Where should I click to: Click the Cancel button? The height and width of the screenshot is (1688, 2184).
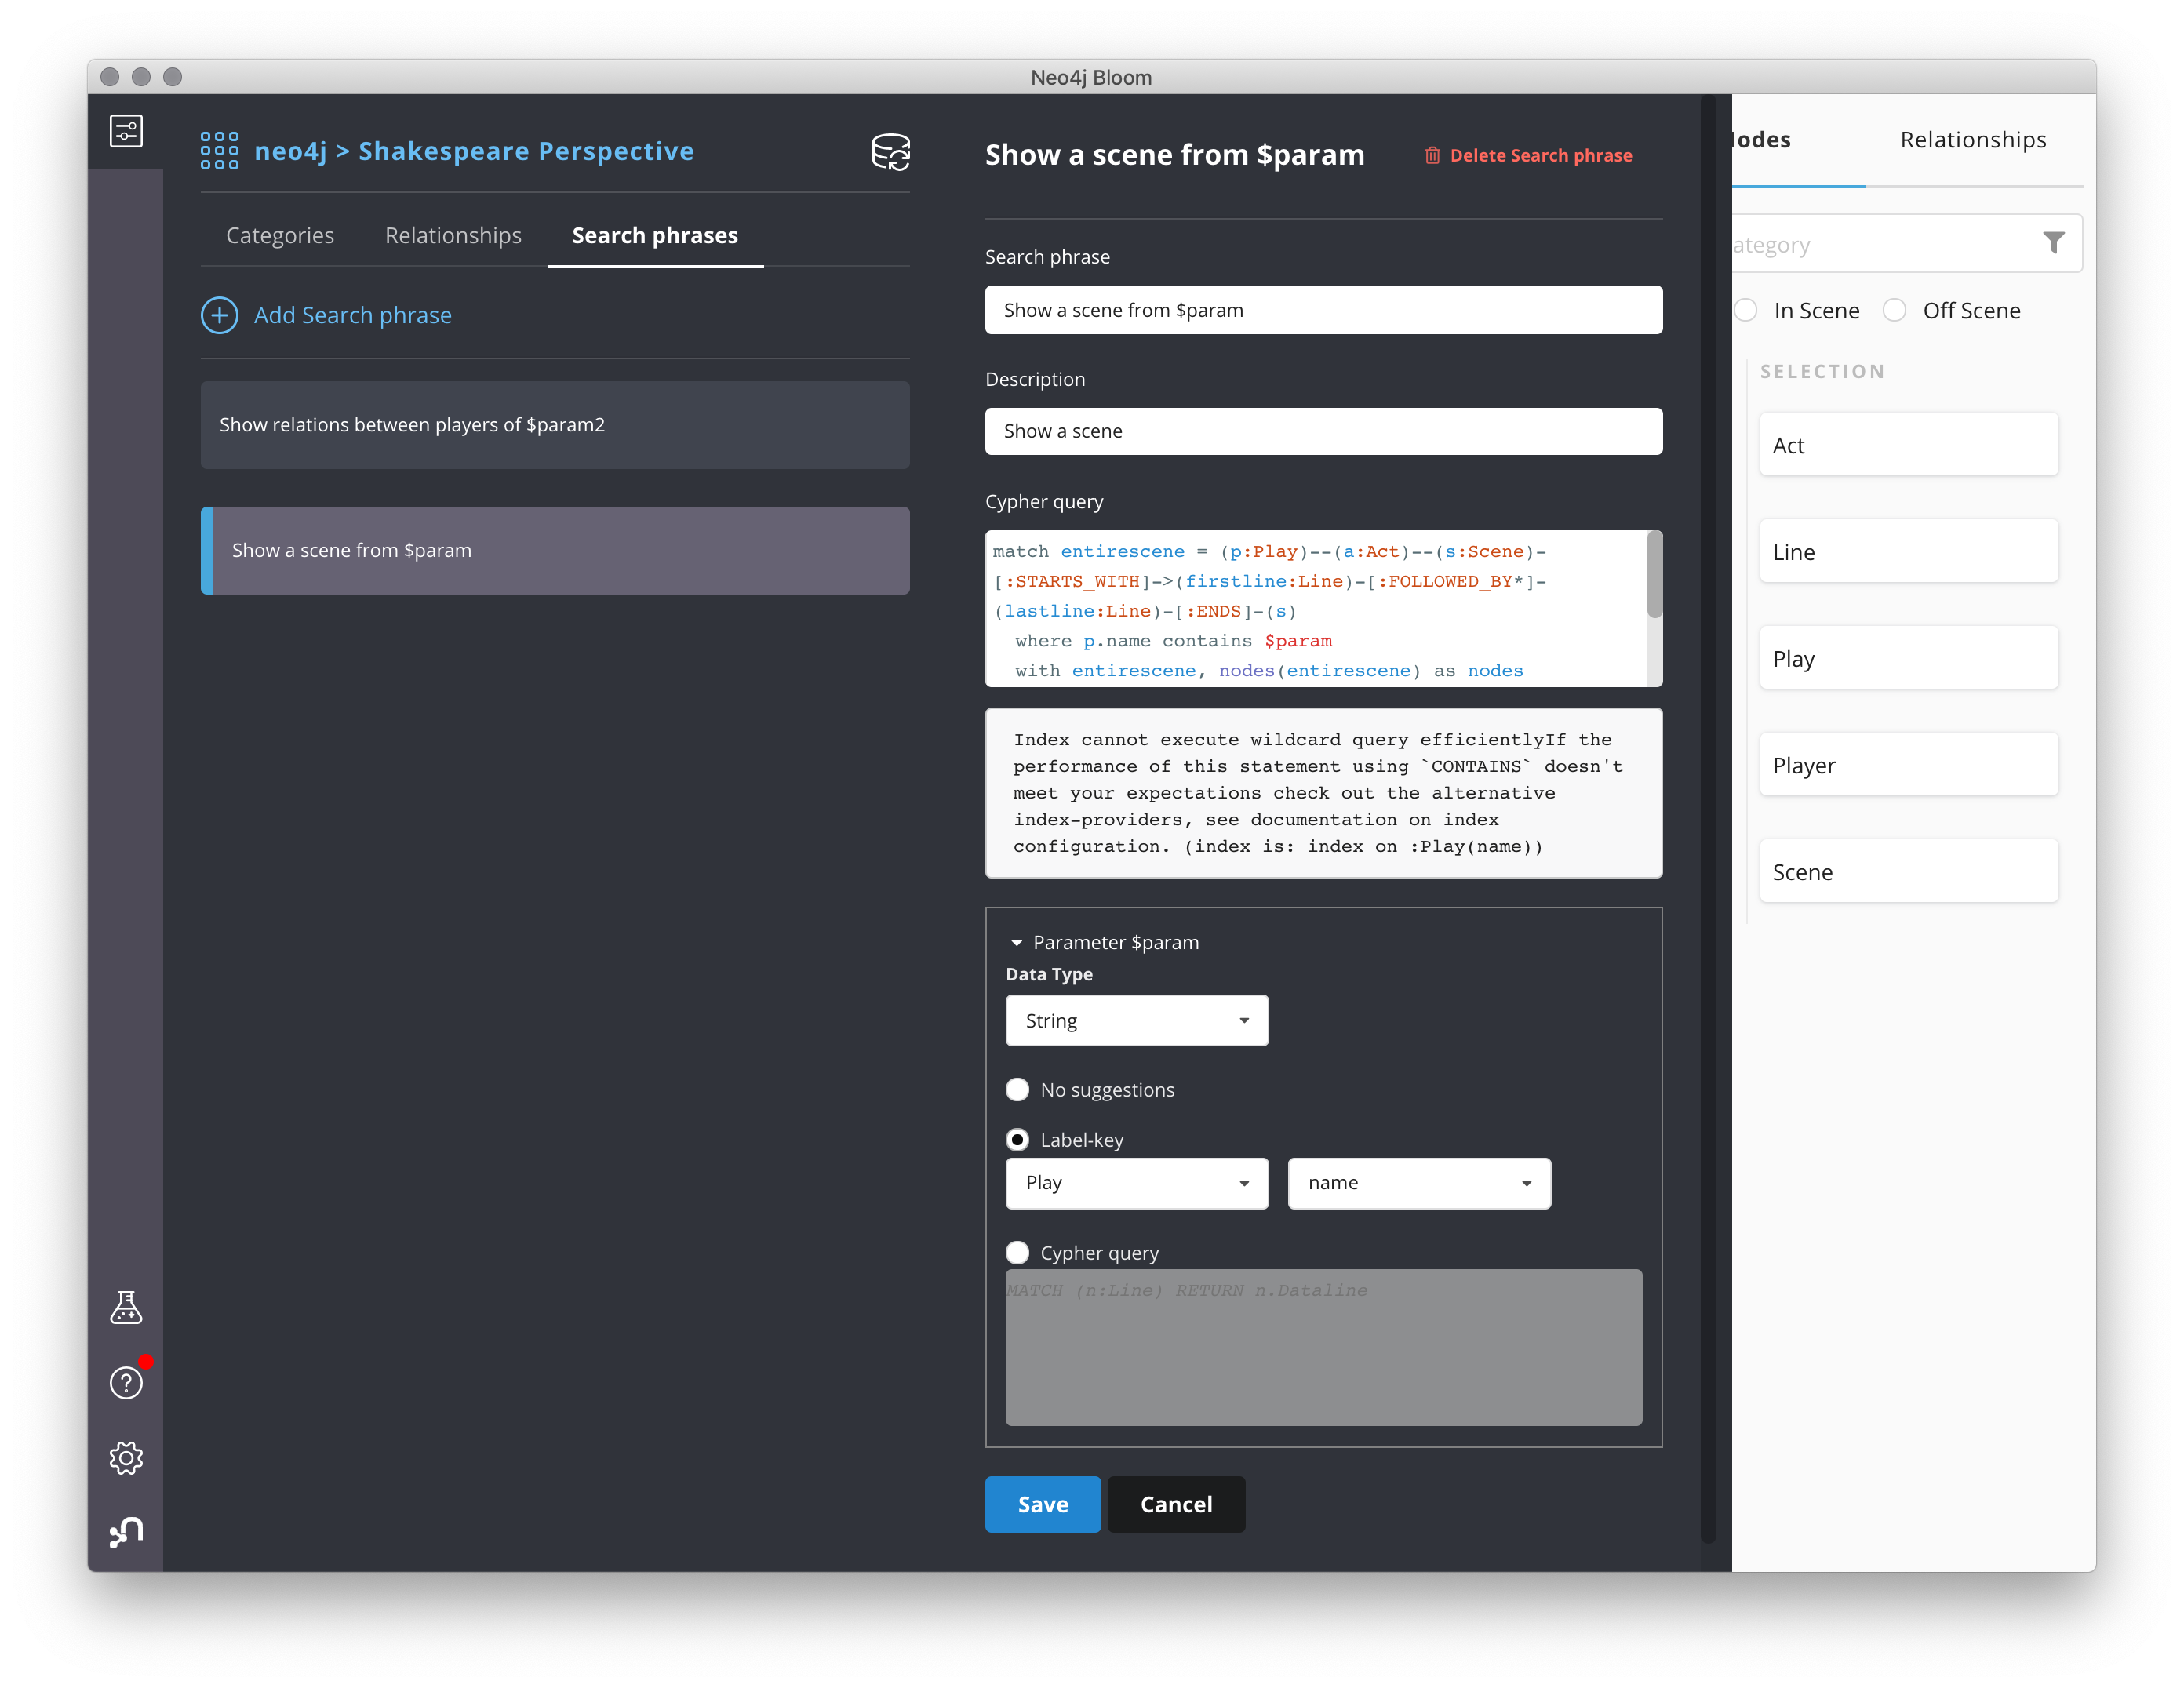click(1176, 1504)
